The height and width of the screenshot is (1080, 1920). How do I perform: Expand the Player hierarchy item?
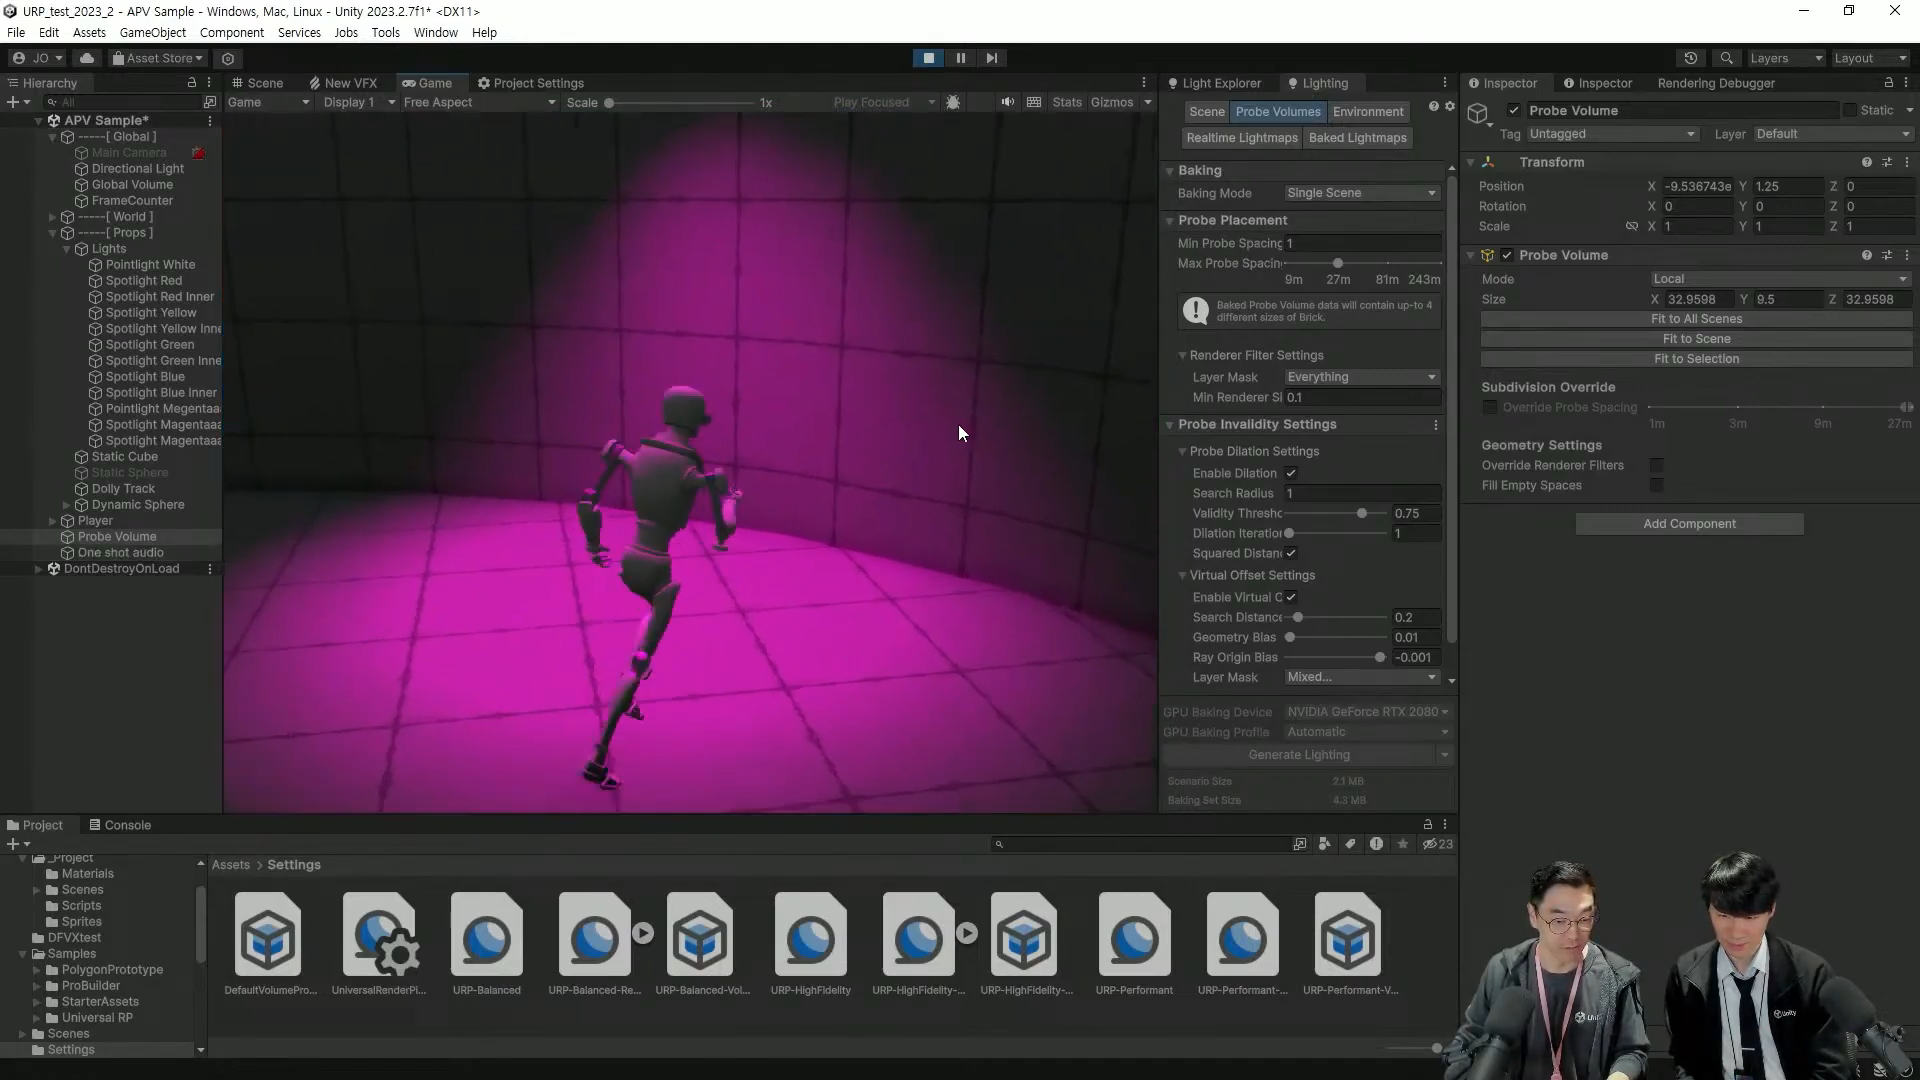pos(53,521)
